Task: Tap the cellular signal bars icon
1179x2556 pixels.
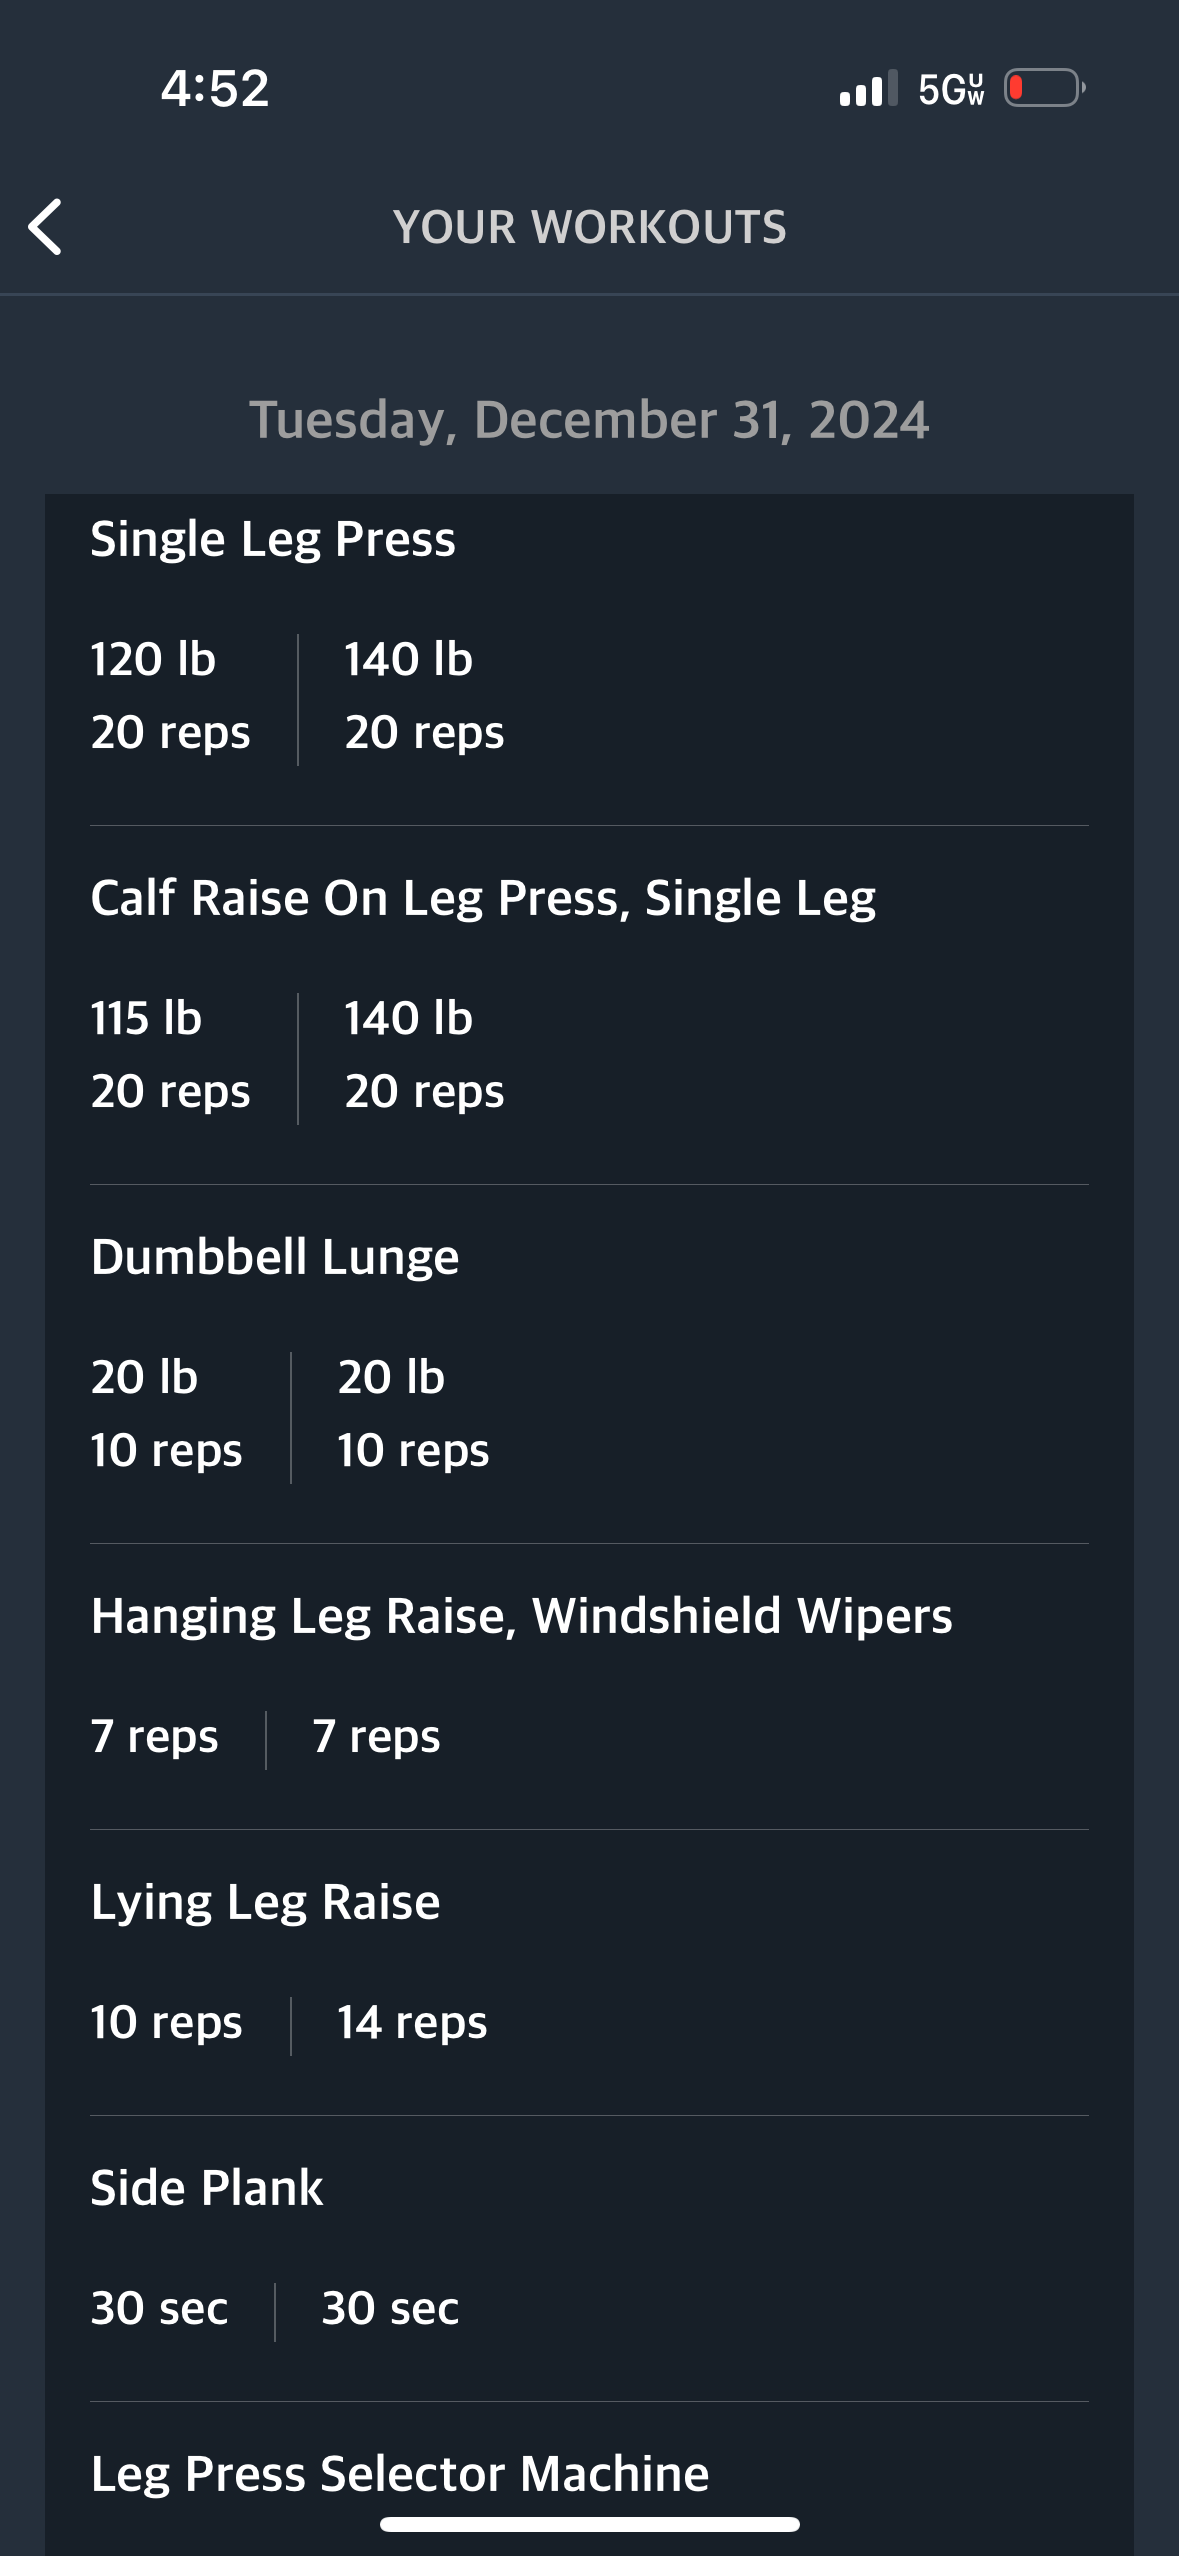Action: click(x=868, y=89)
